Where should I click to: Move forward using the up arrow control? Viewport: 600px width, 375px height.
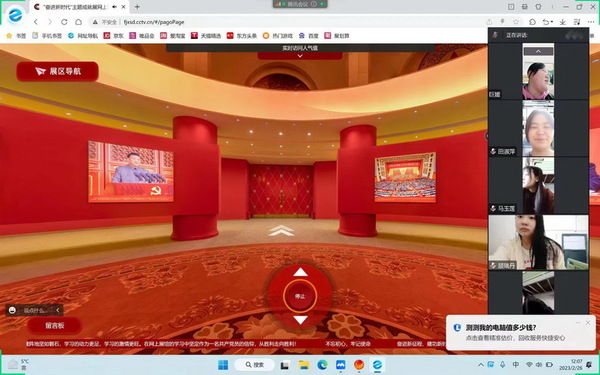click(x=300, y=272)
